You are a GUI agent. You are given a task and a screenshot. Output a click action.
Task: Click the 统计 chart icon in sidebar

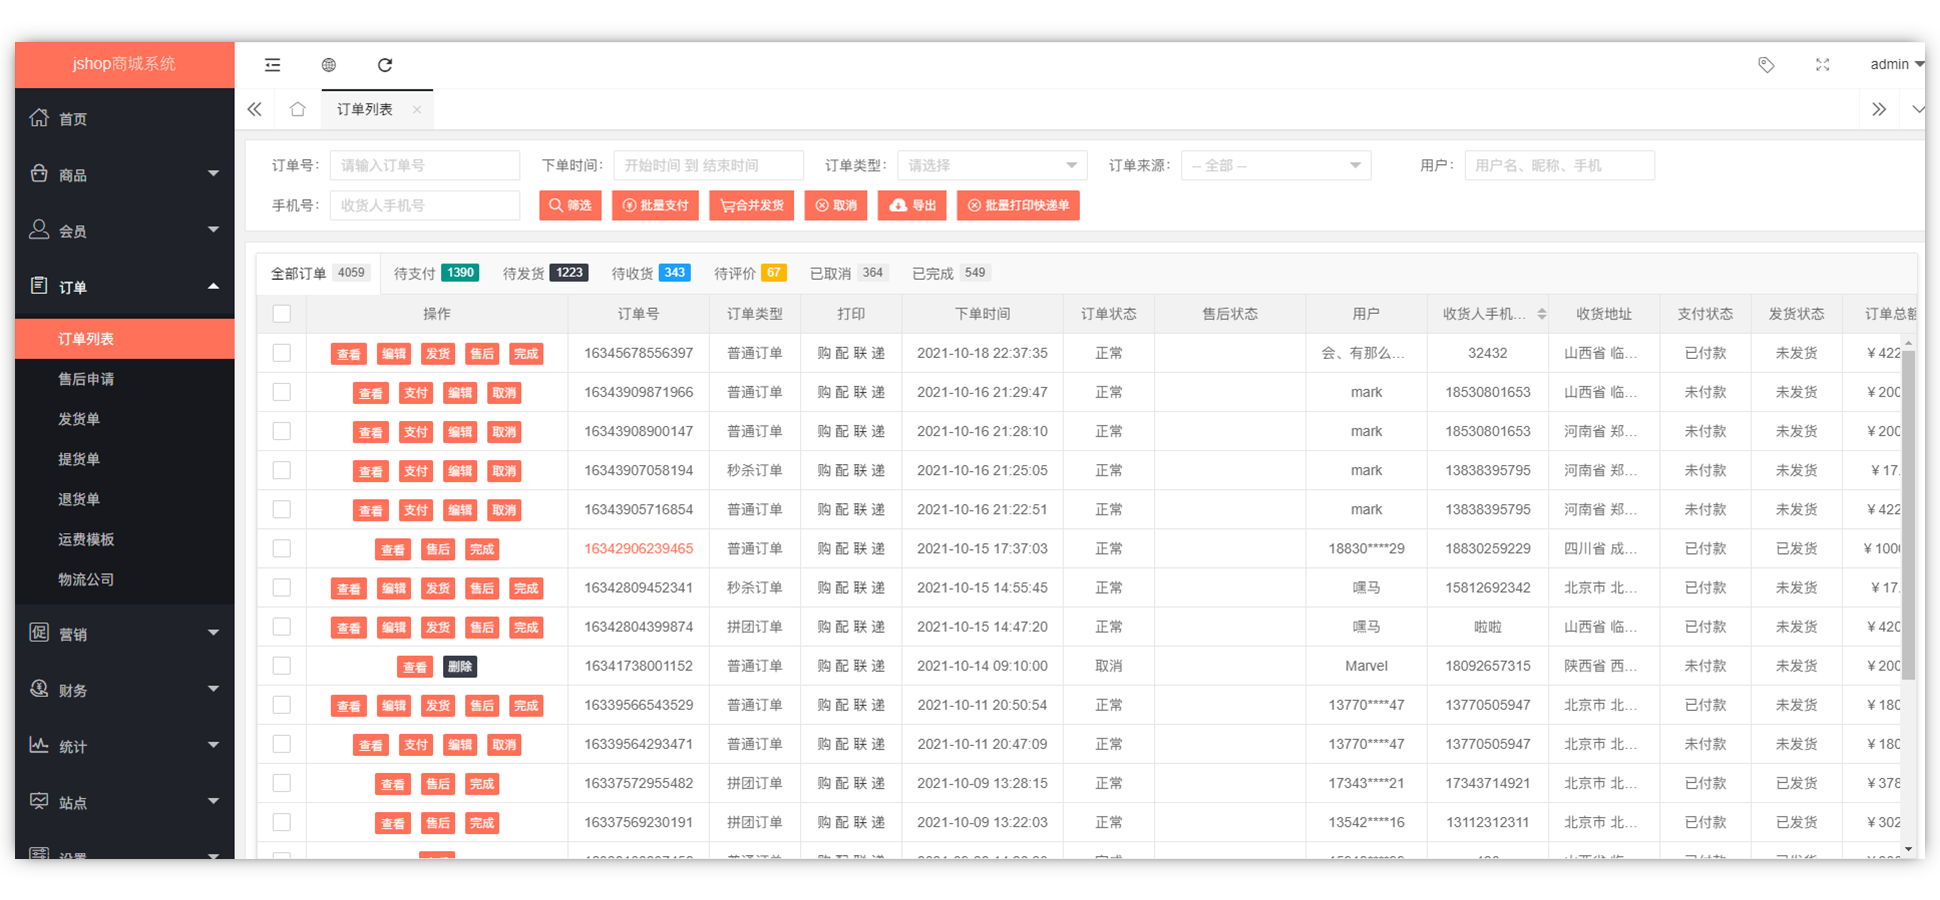[x=39, y=745]
